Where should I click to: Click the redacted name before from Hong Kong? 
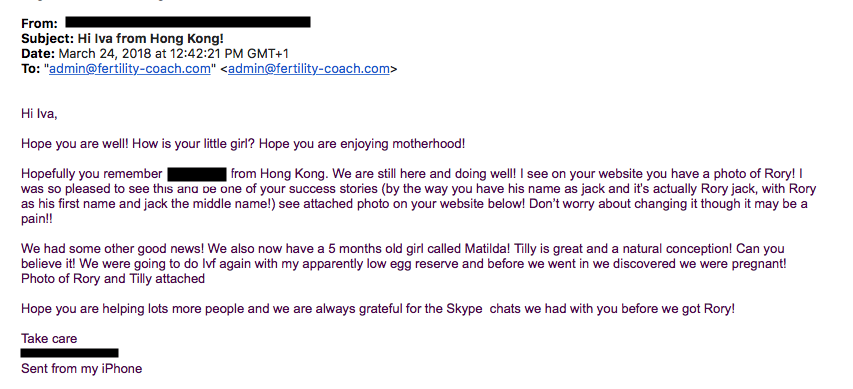click(197, 175)
